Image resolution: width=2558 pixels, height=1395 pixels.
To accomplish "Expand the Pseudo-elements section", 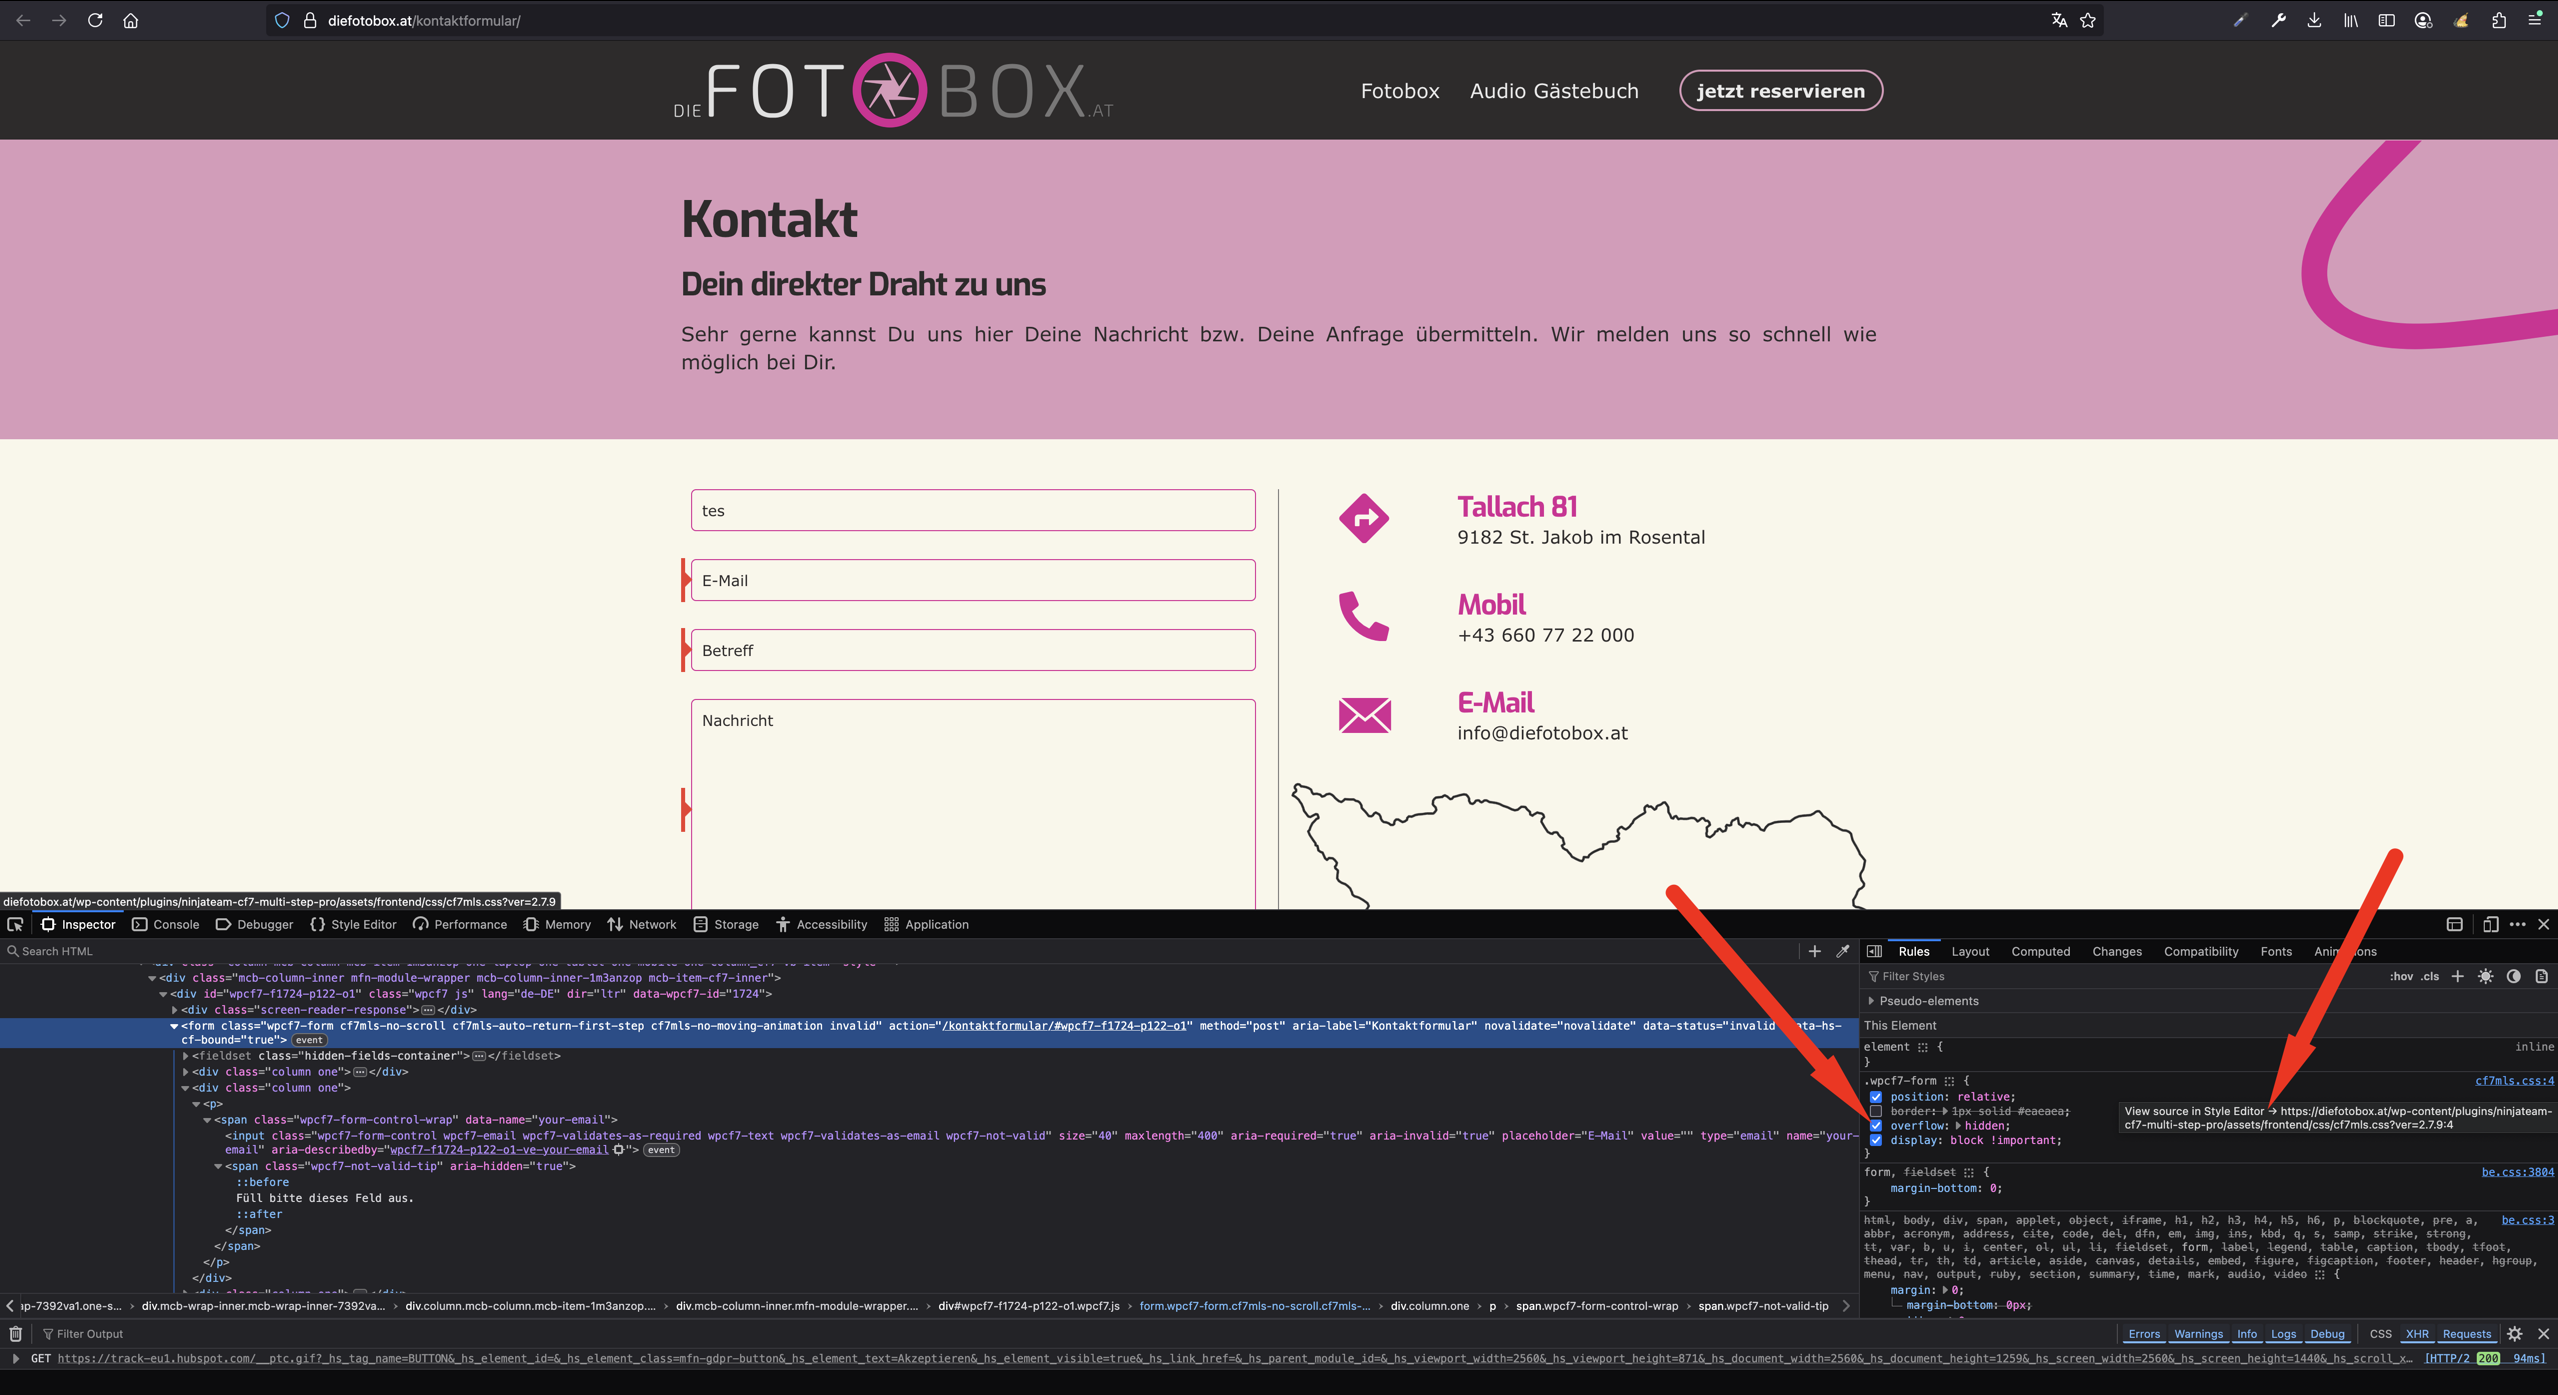I will coord(1871,1001).
